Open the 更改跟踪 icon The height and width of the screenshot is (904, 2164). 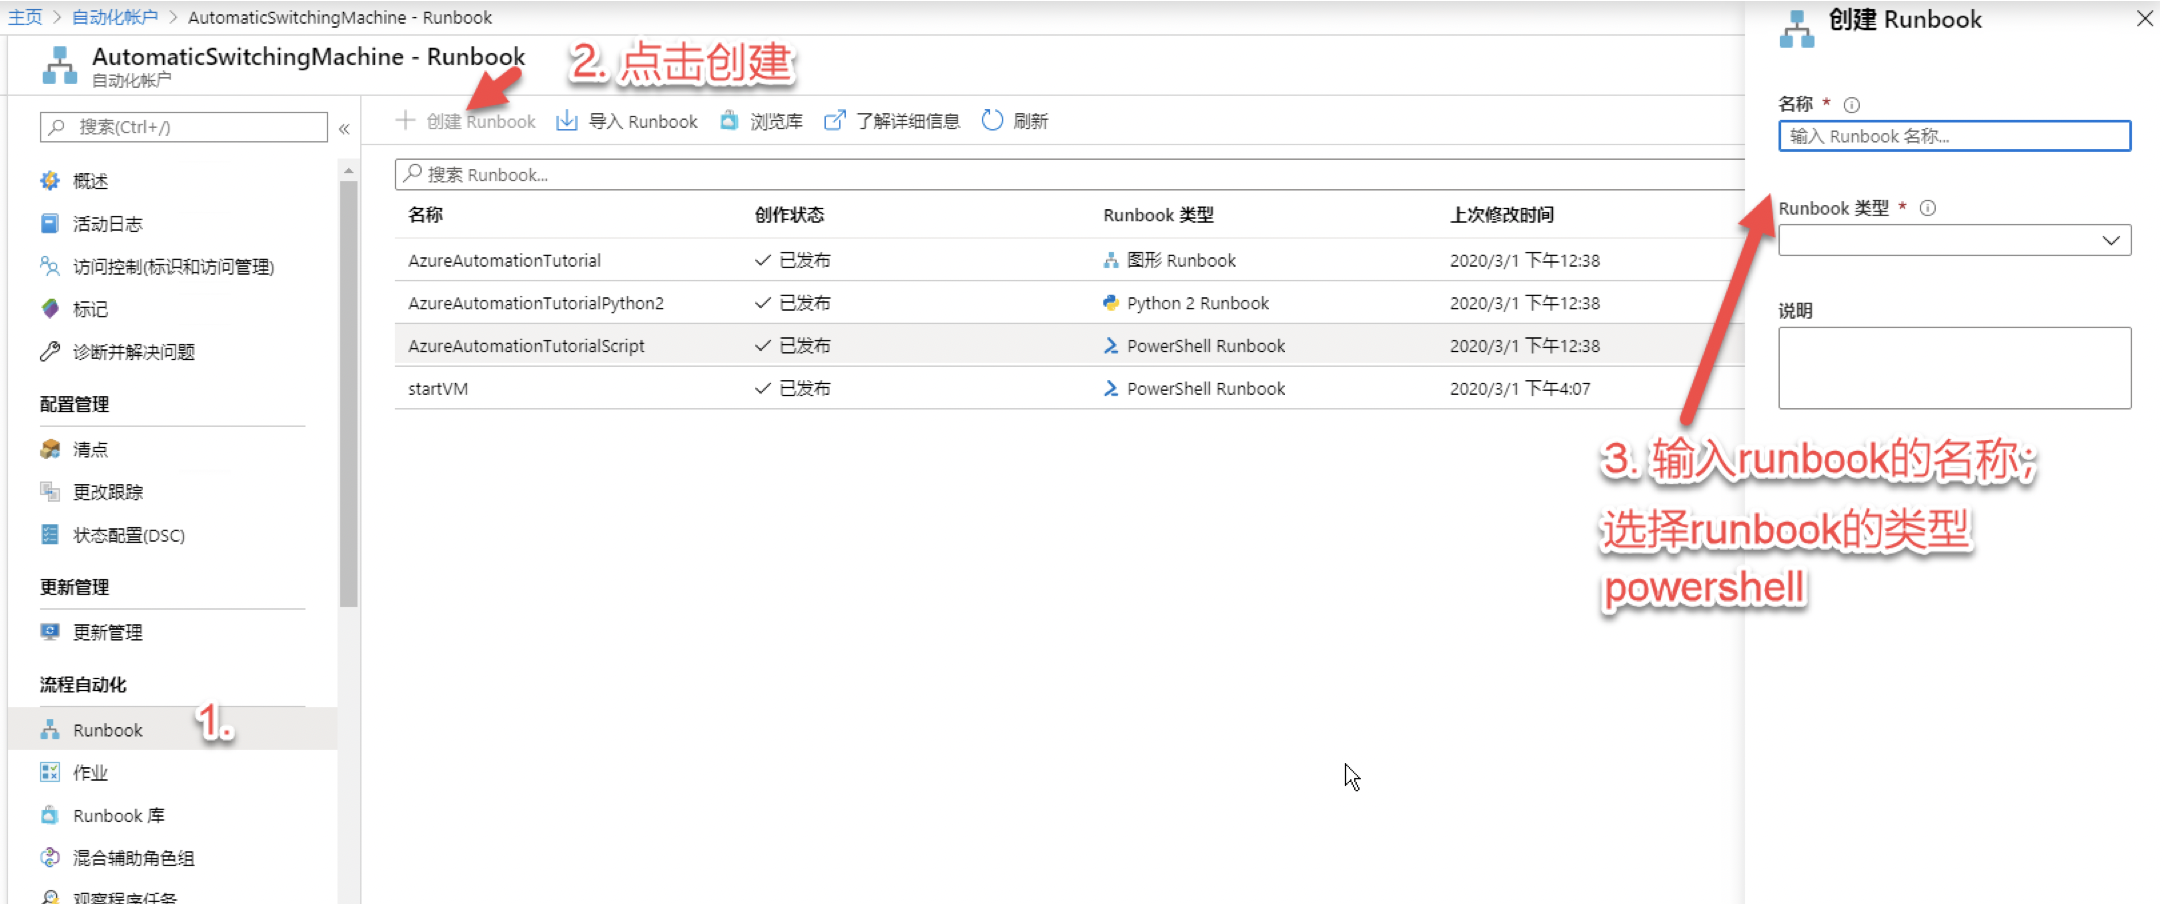[50, 492]
